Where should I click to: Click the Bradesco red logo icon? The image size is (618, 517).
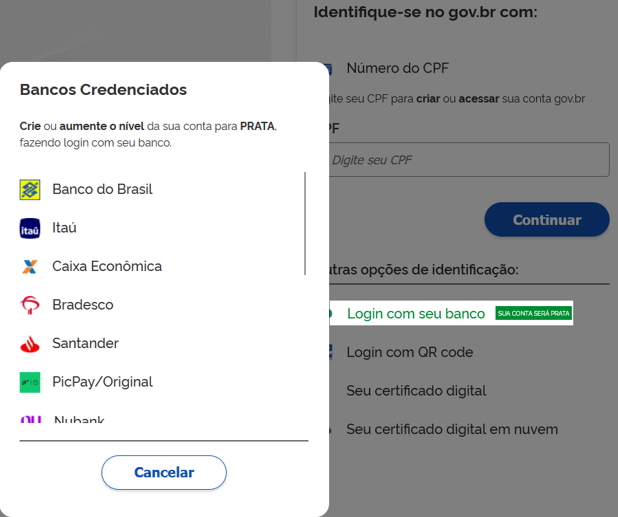30,305
